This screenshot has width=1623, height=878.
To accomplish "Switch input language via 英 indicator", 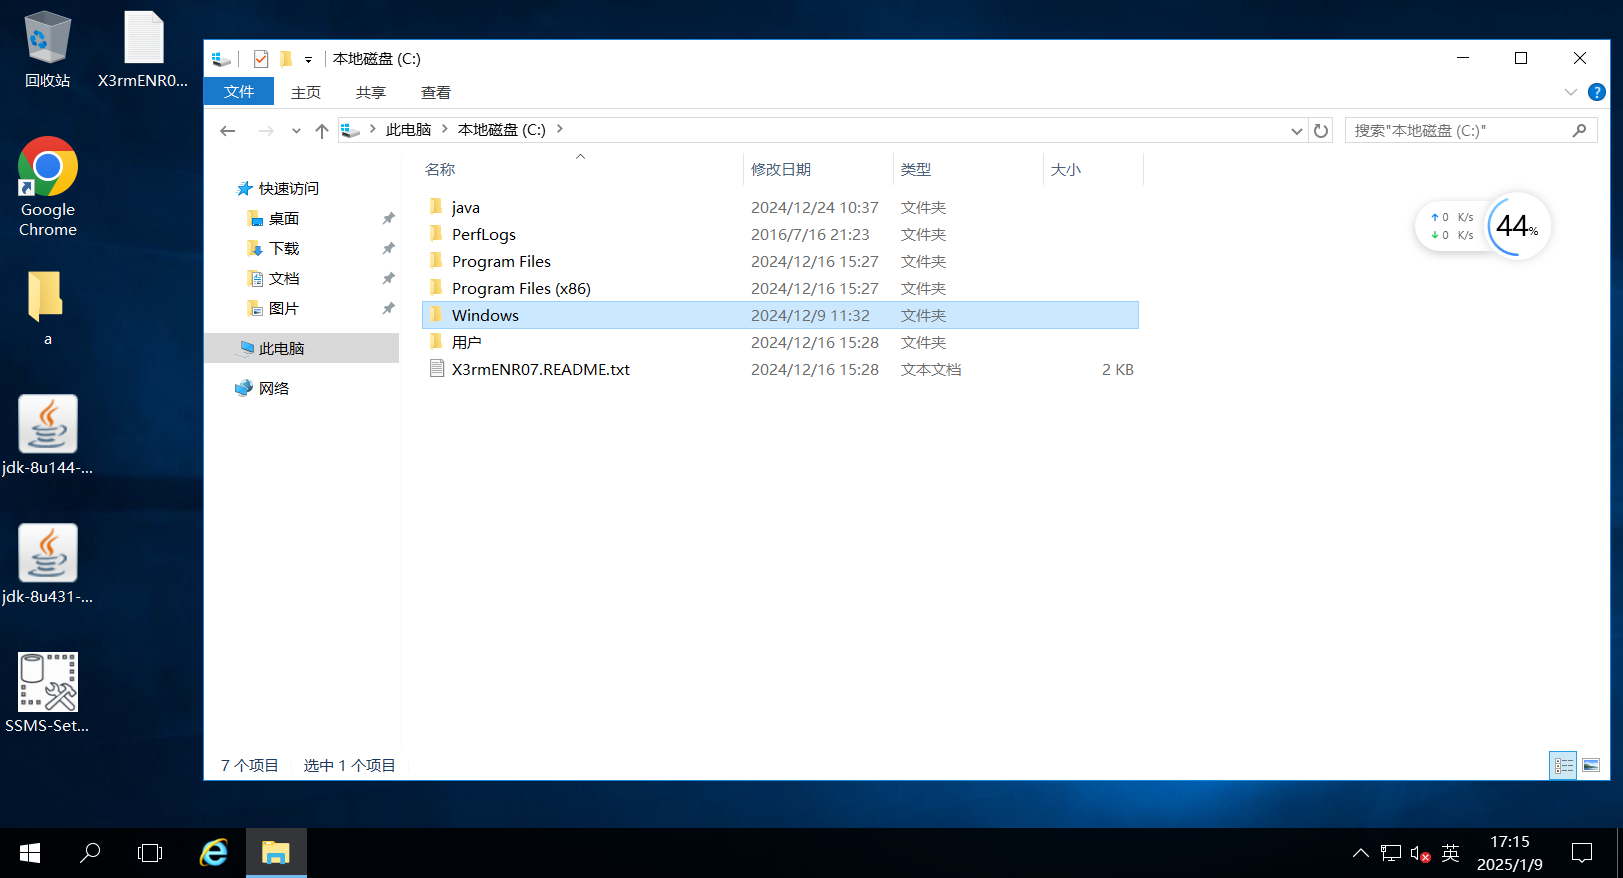I will pyautogui.click(x=1451, y=853).
